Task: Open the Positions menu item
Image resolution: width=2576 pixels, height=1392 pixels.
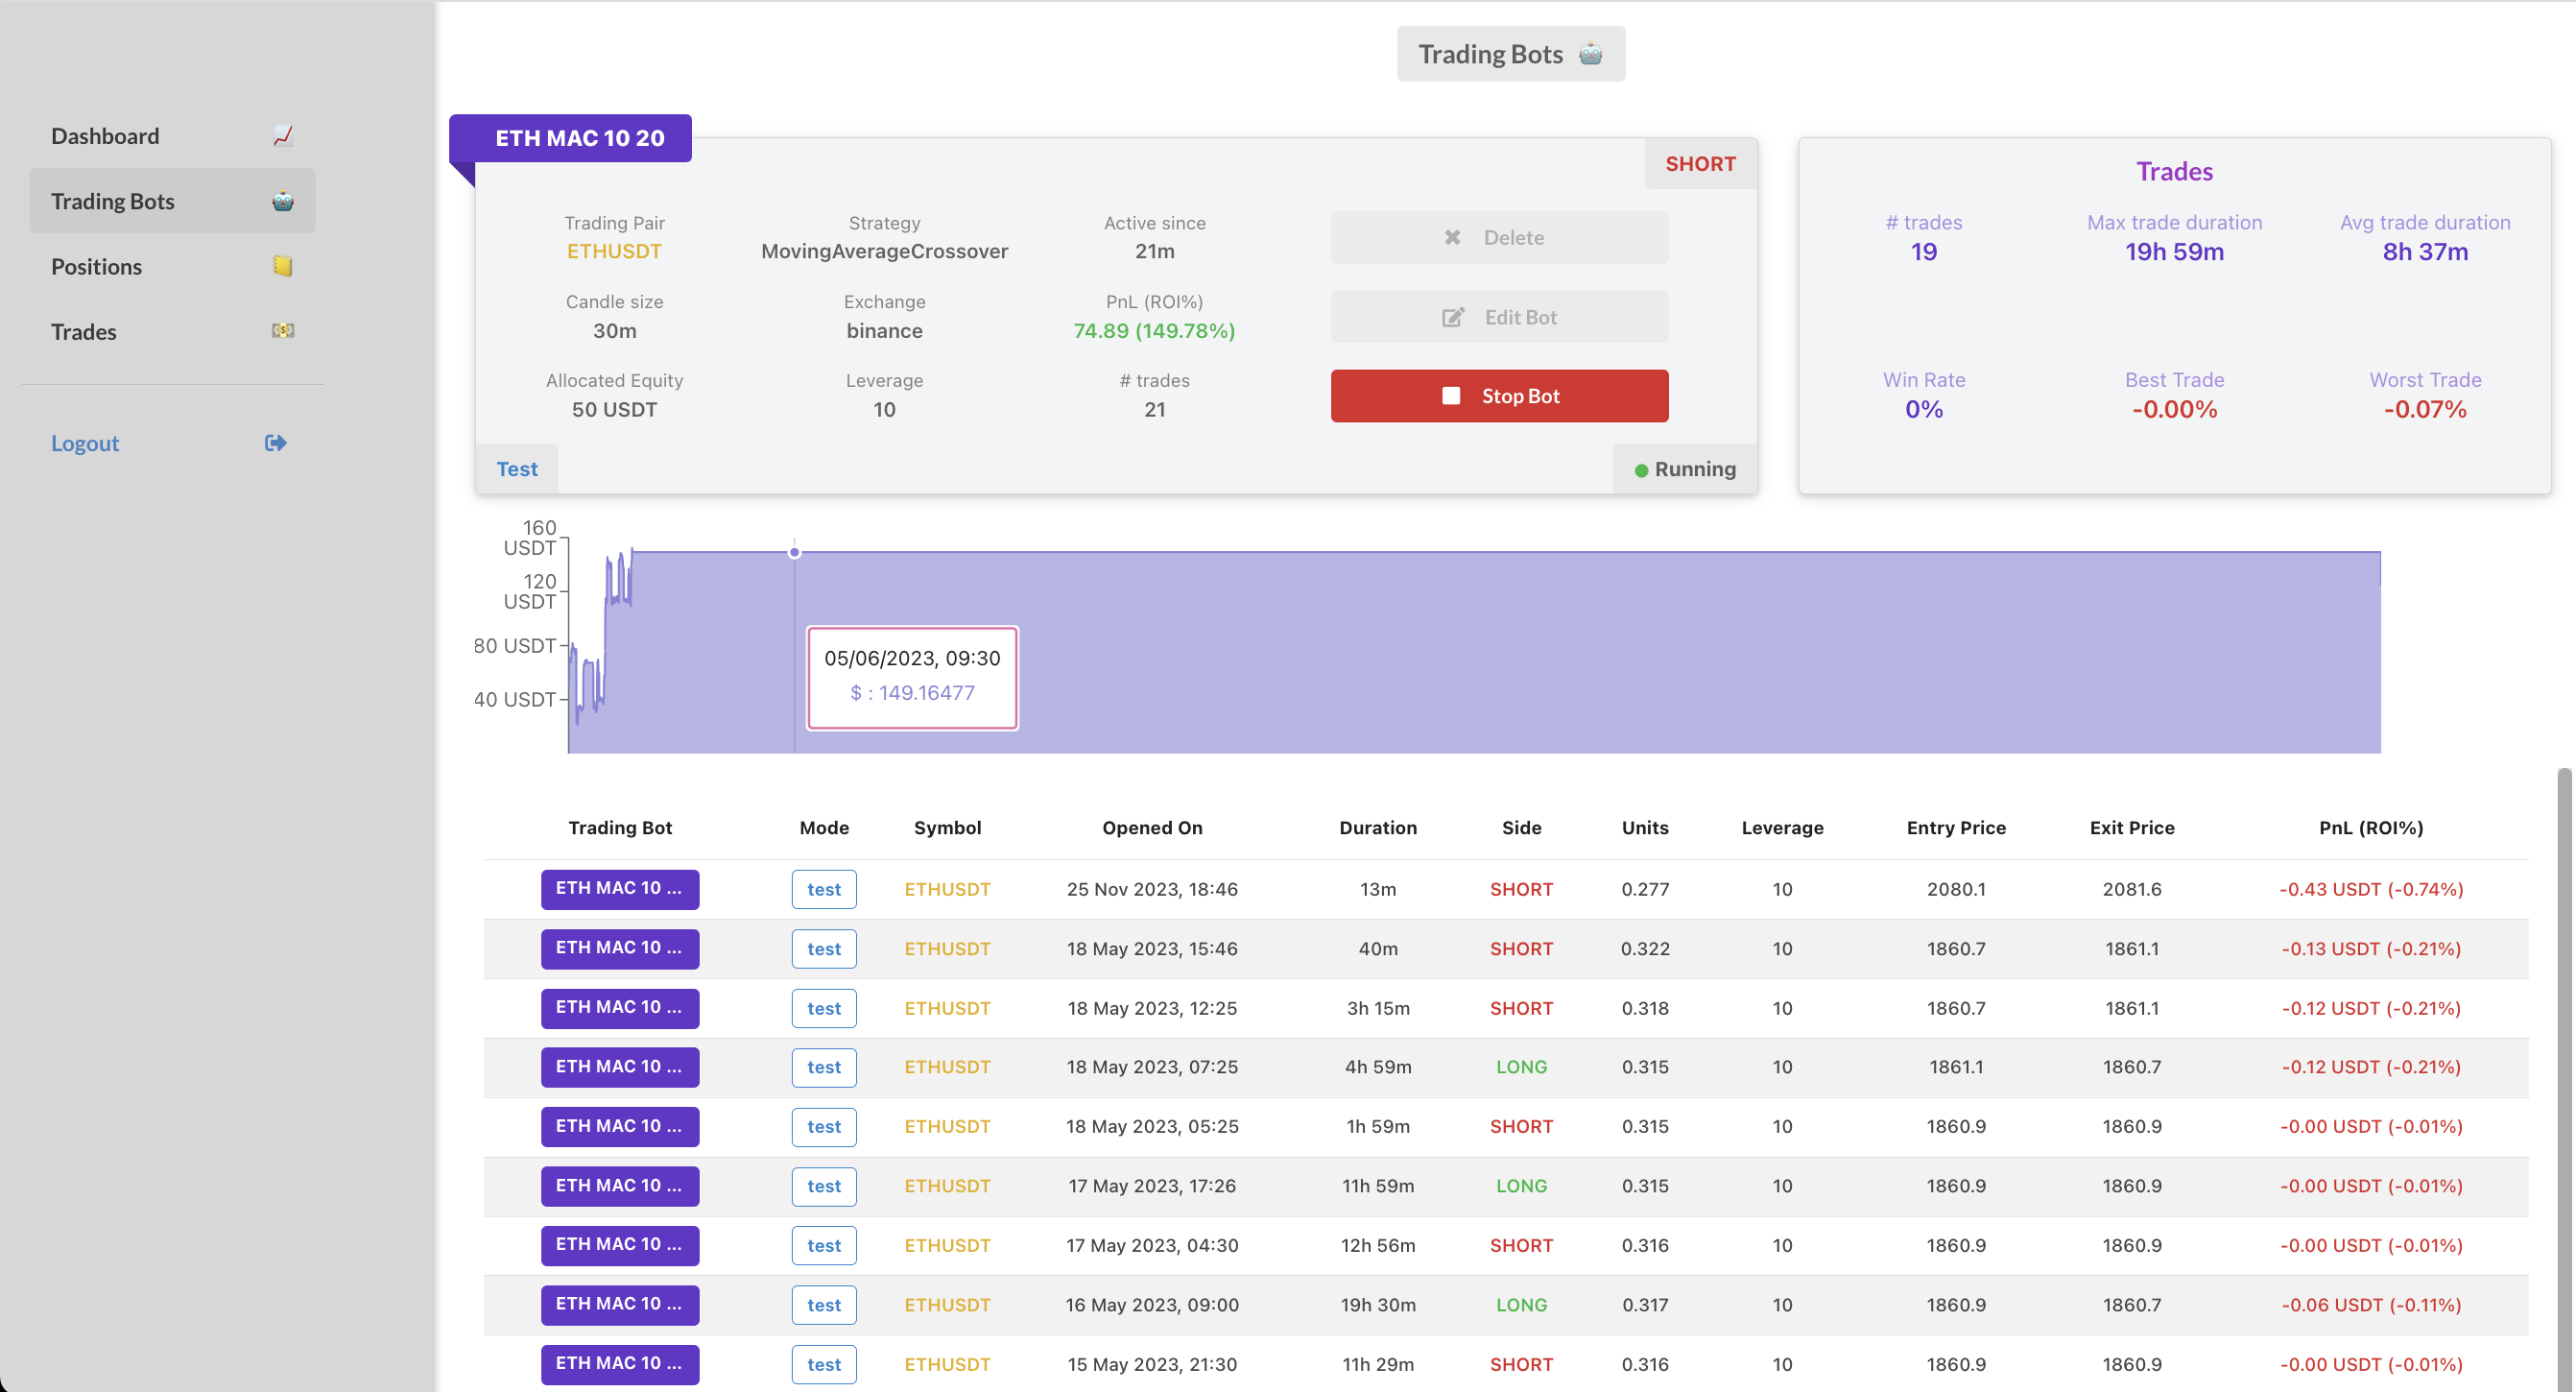Action: [97, 266]
